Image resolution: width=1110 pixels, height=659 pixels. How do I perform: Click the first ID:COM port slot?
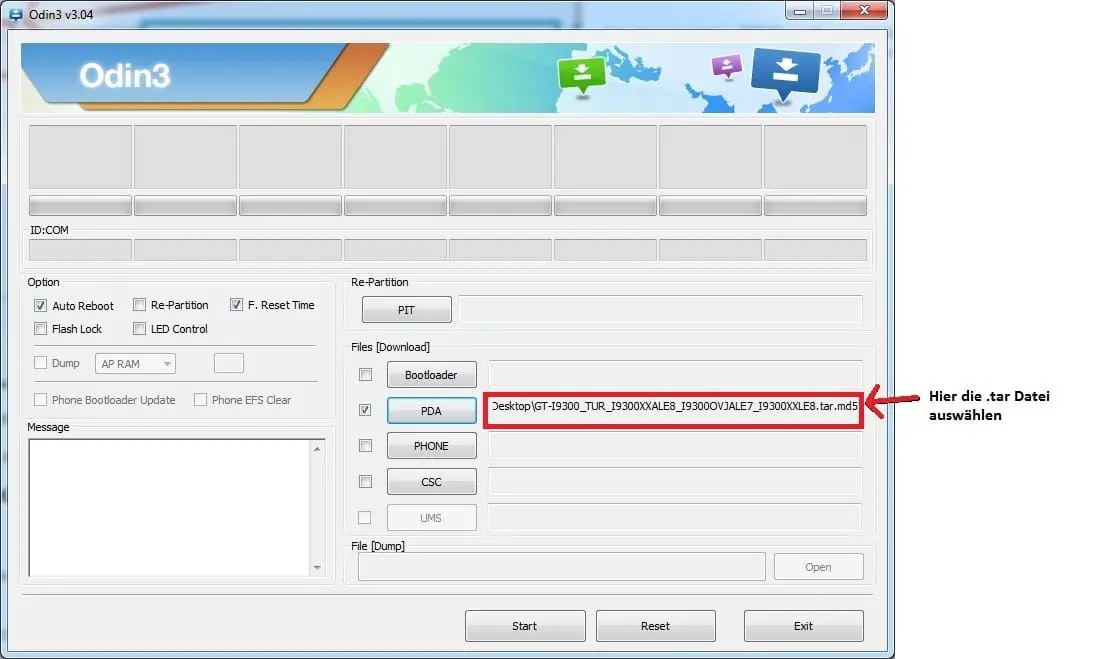80,250
